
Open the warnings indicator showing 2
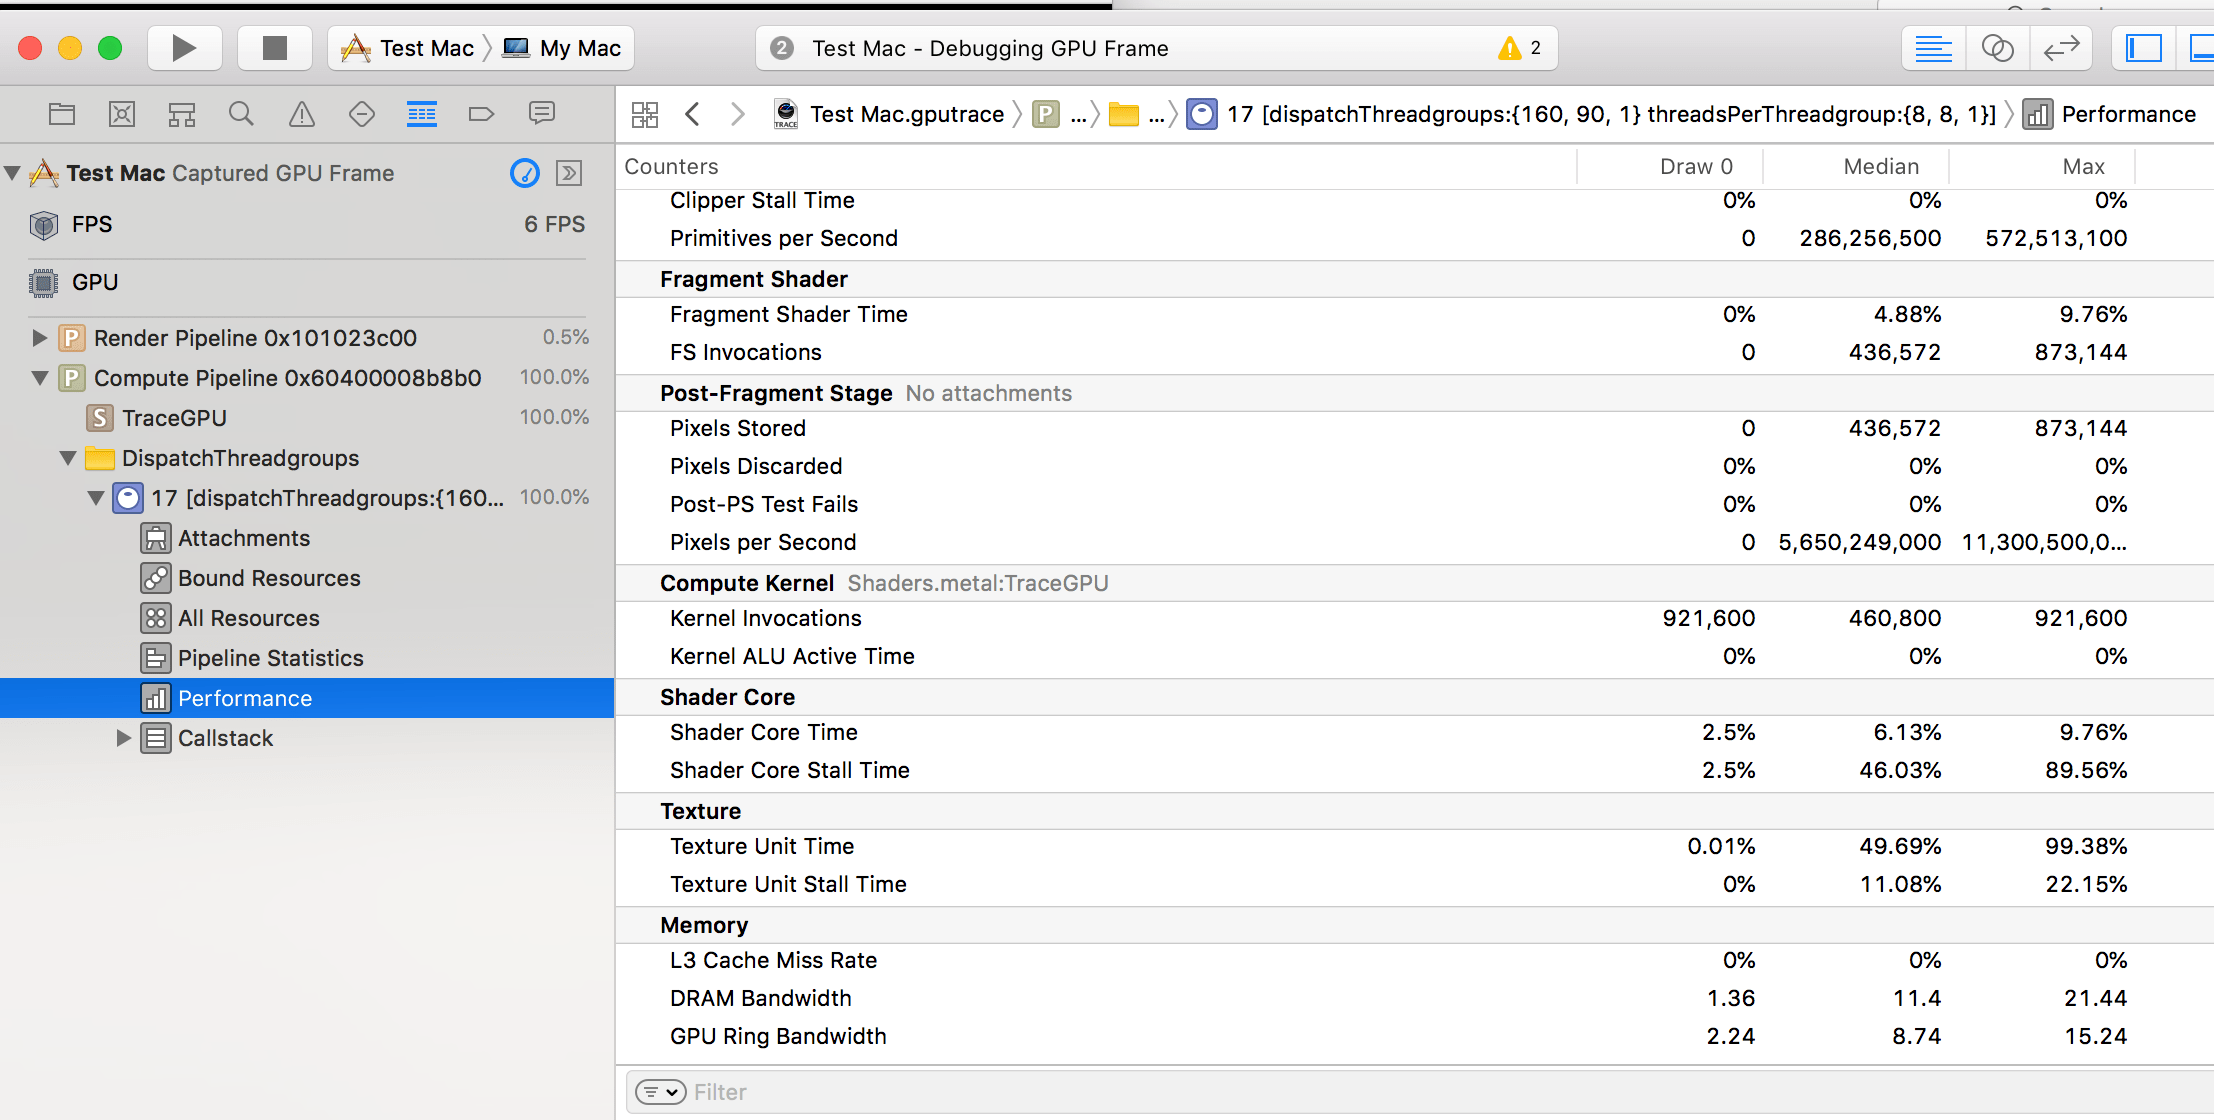[x=1519, y=48]
